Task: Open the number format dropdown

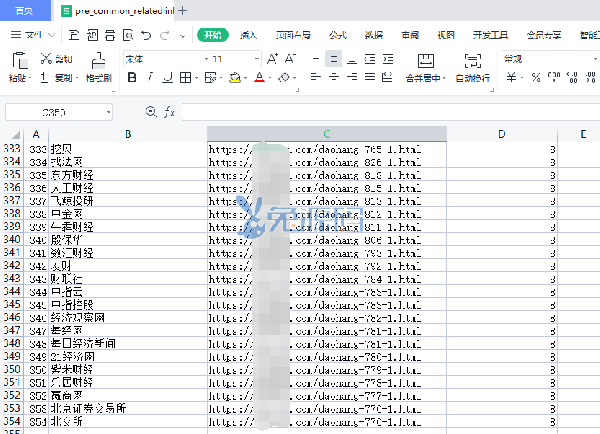Action: click(x=595, y=59)
